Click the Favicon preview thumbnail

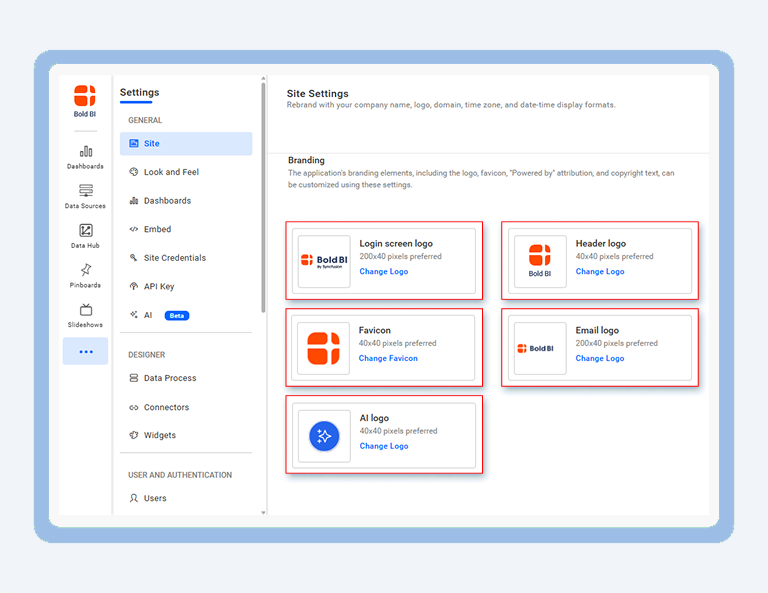coord(323,348)
